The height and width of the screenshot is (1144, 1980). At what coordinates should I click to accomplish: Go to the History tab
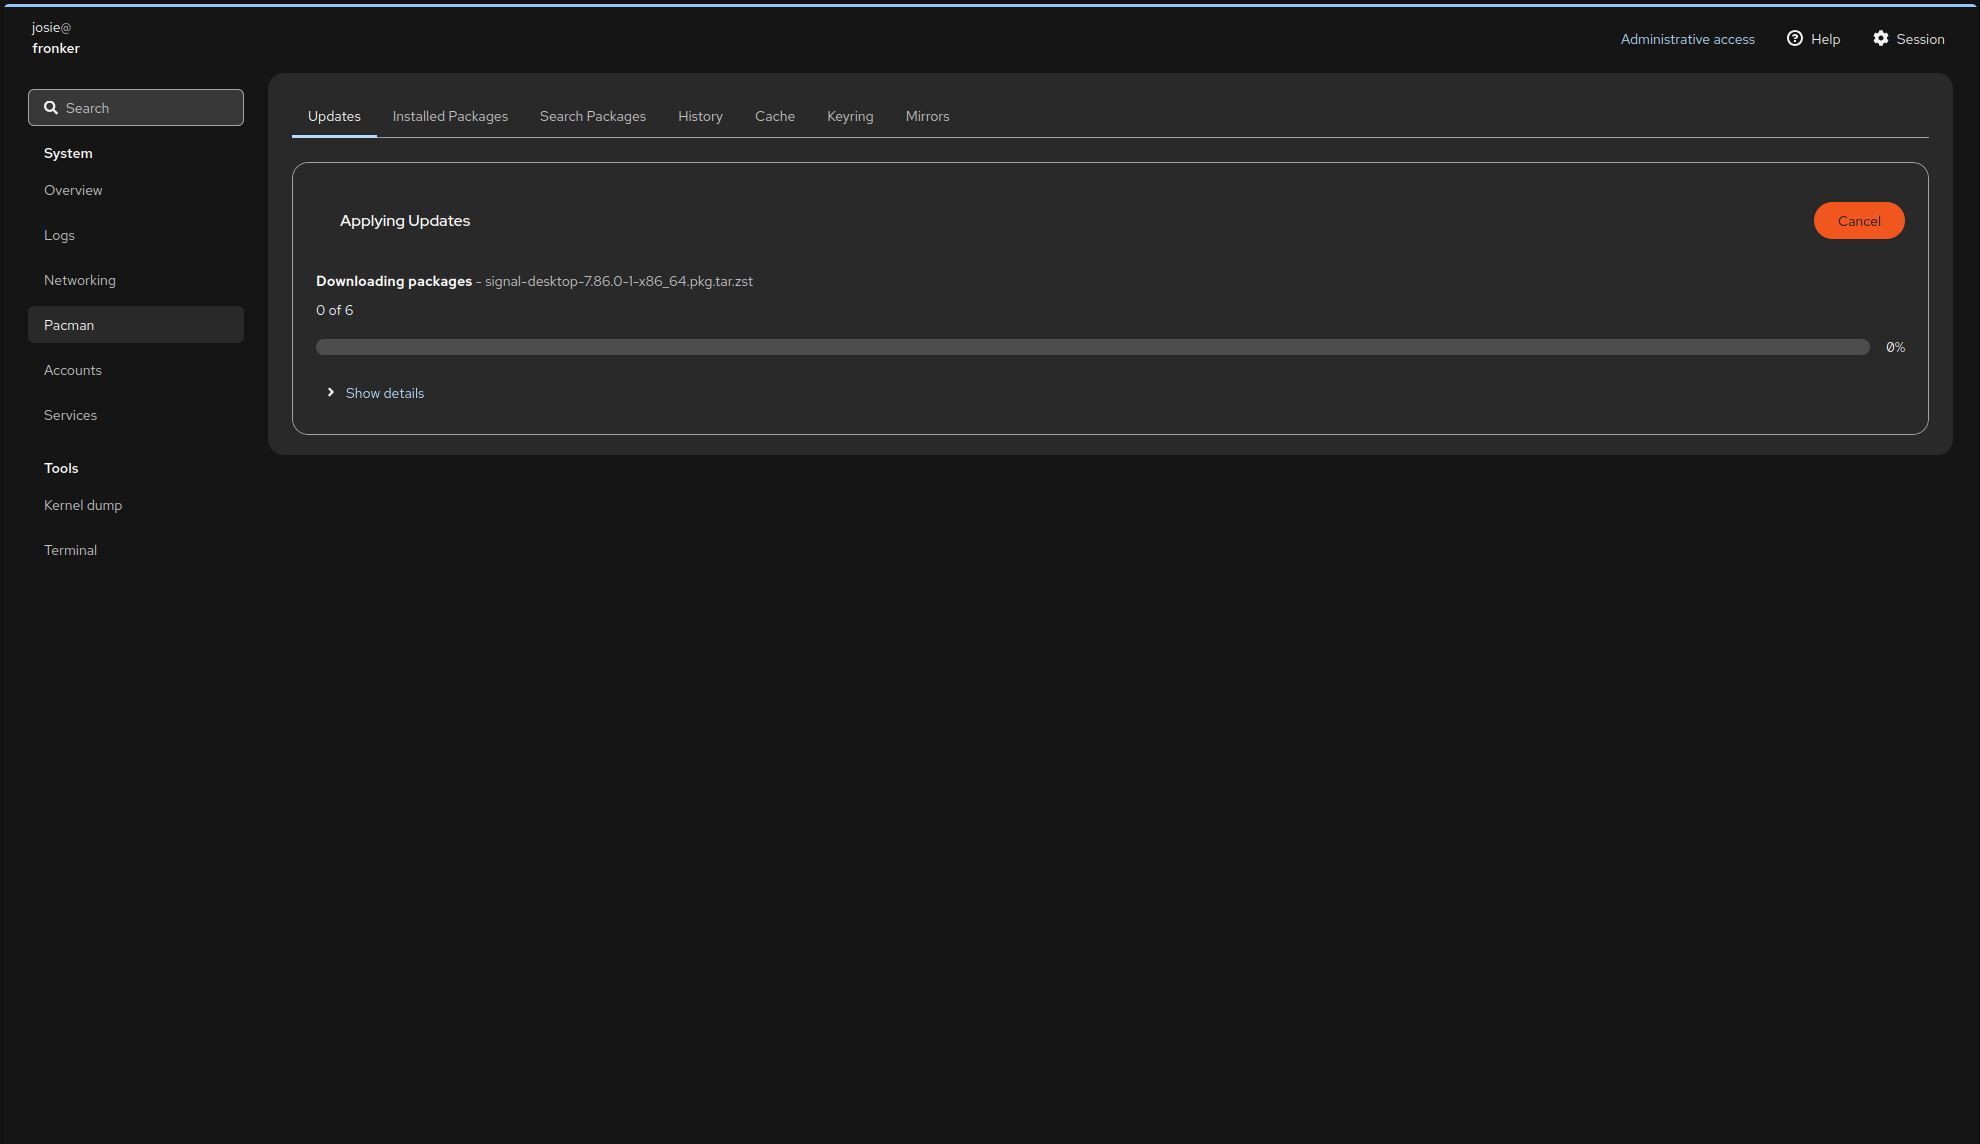(700, 116)
